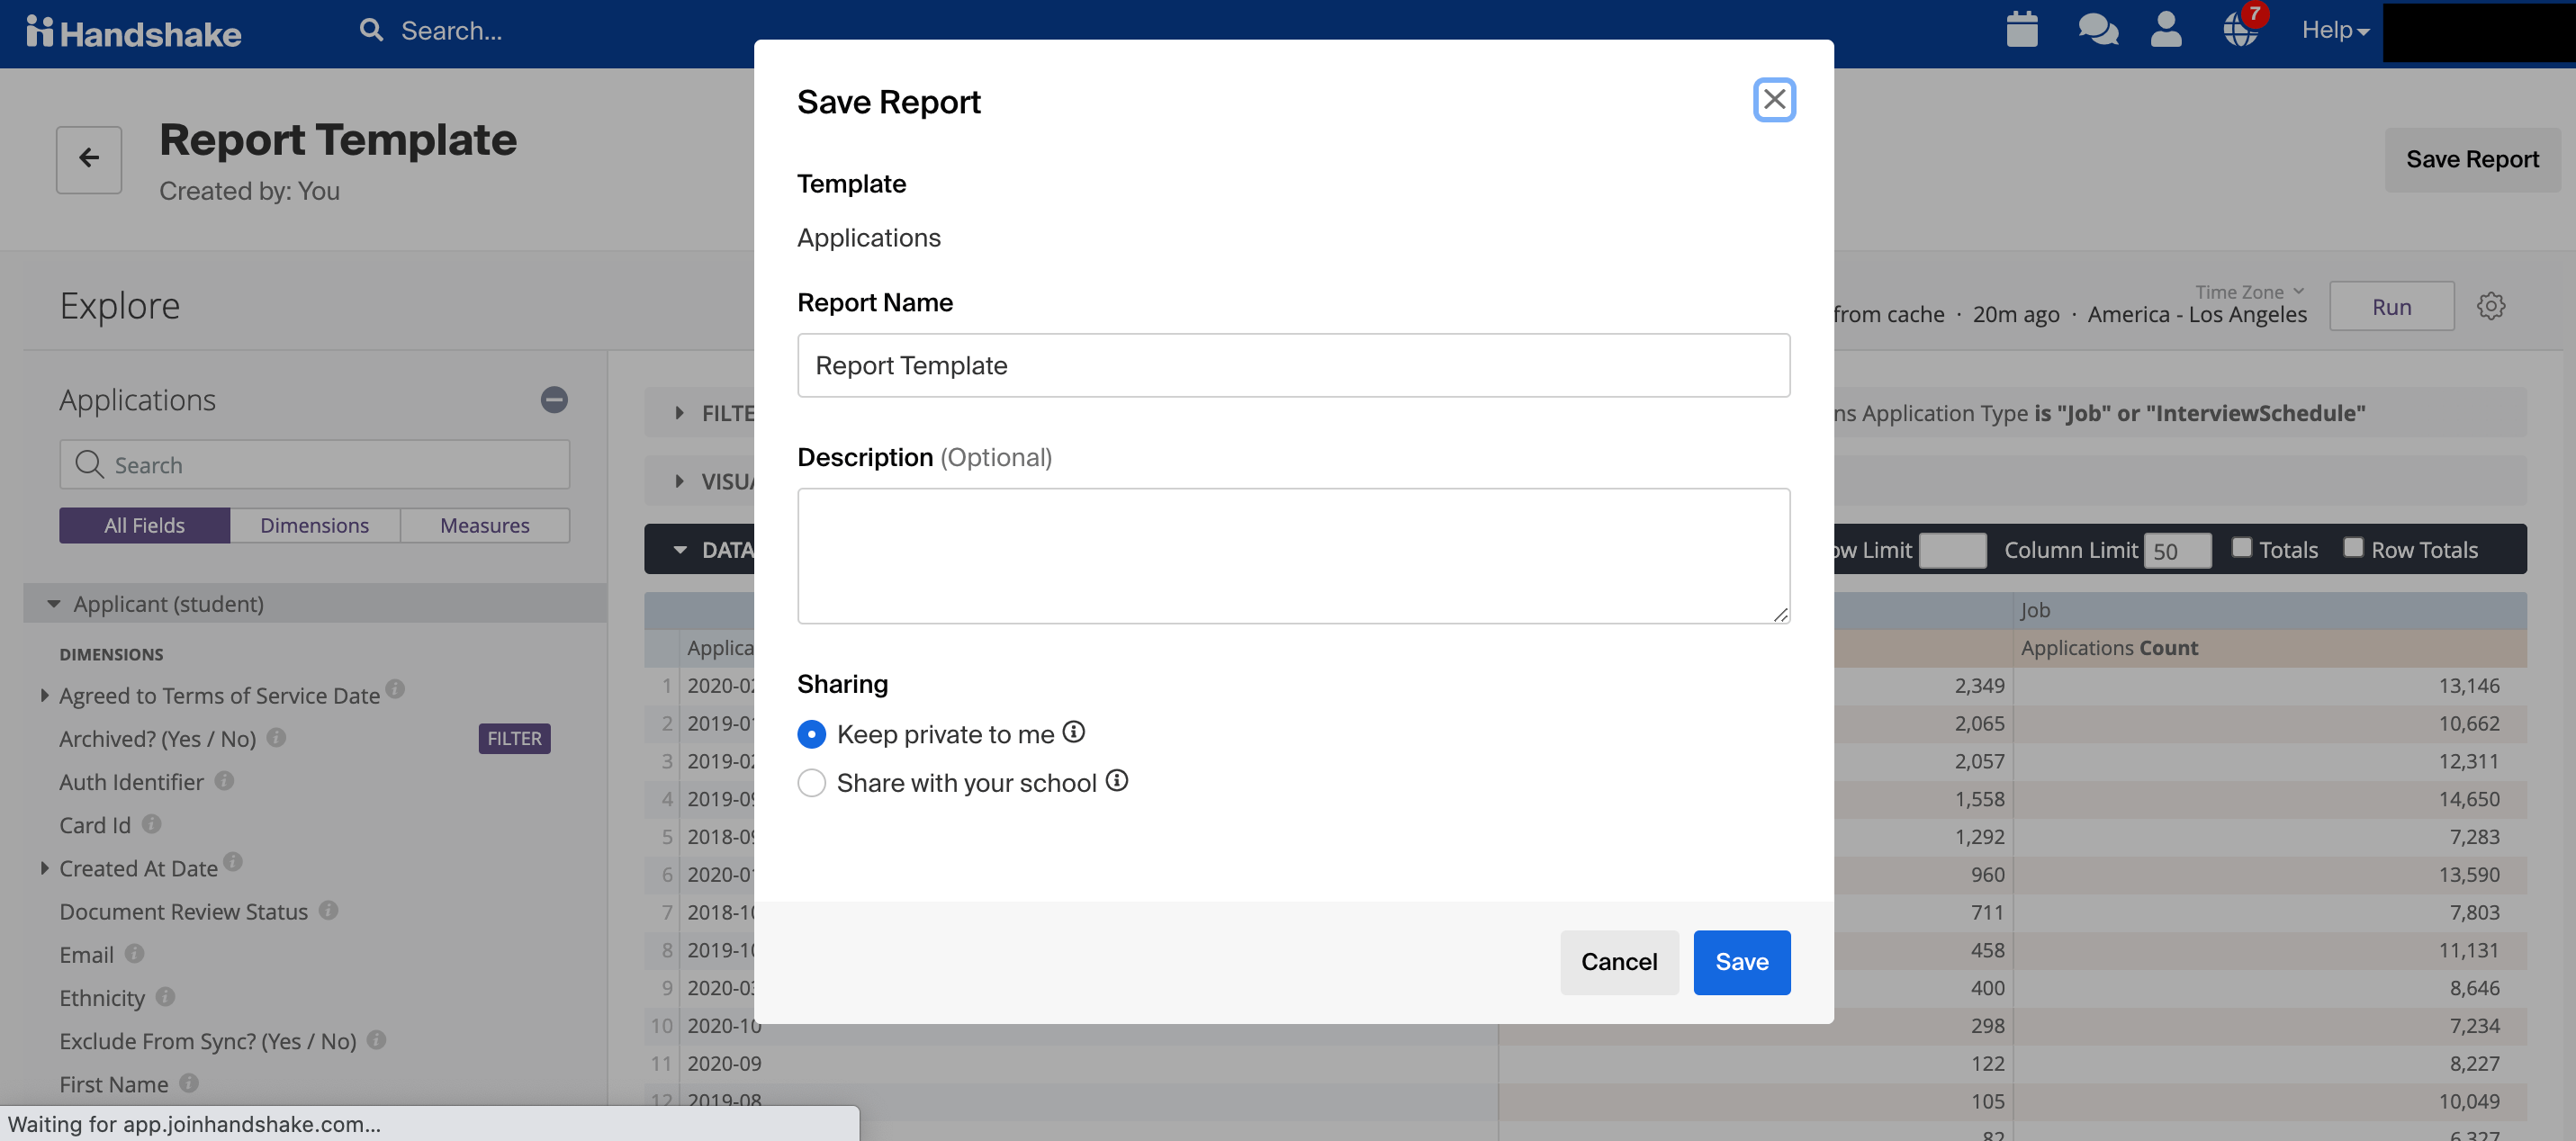Open the calendar icon in the navbar
Screen dimensions: 2576x1141
click(2022, 30)
